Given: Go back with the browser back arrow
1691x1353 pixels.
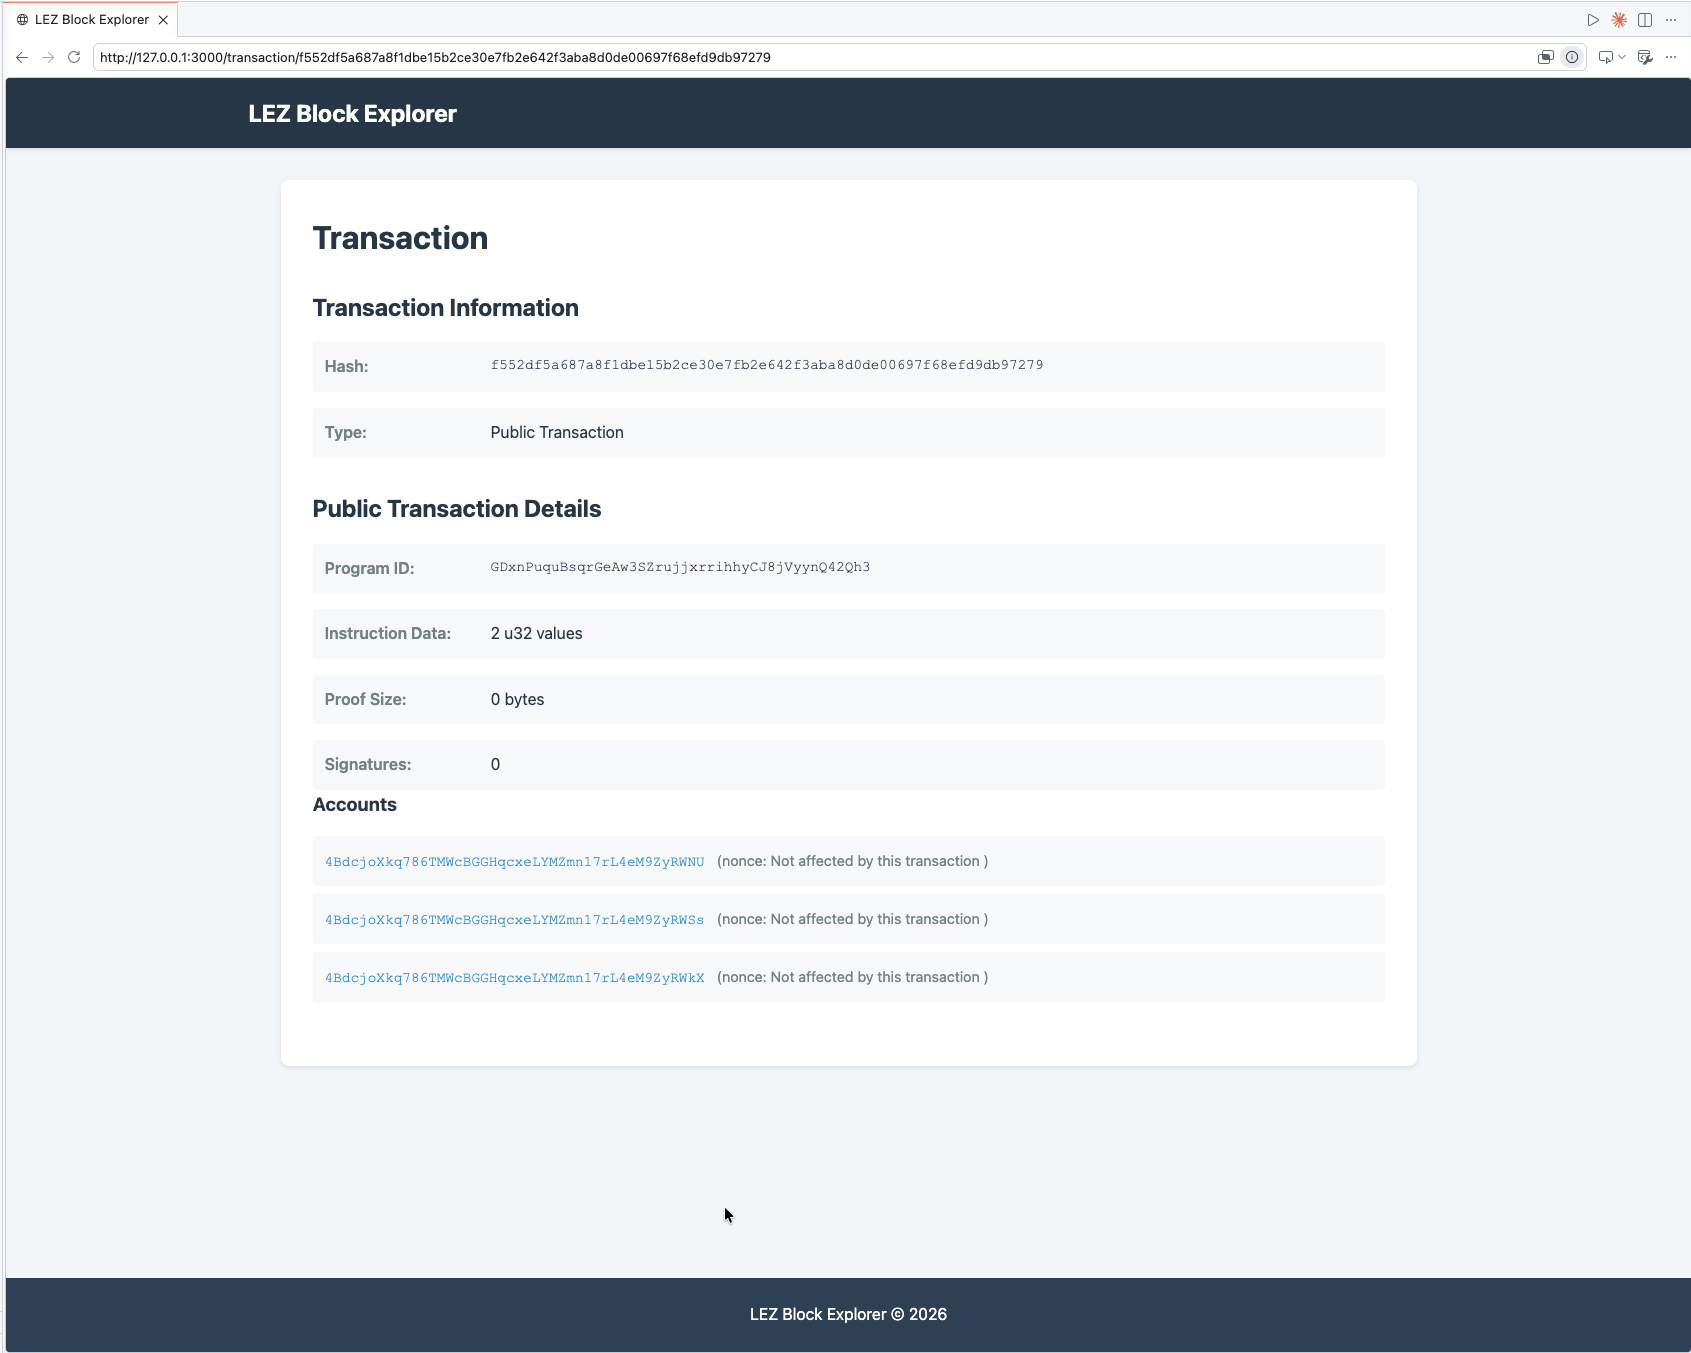Looking at the screenshot, I should [22, 57].
